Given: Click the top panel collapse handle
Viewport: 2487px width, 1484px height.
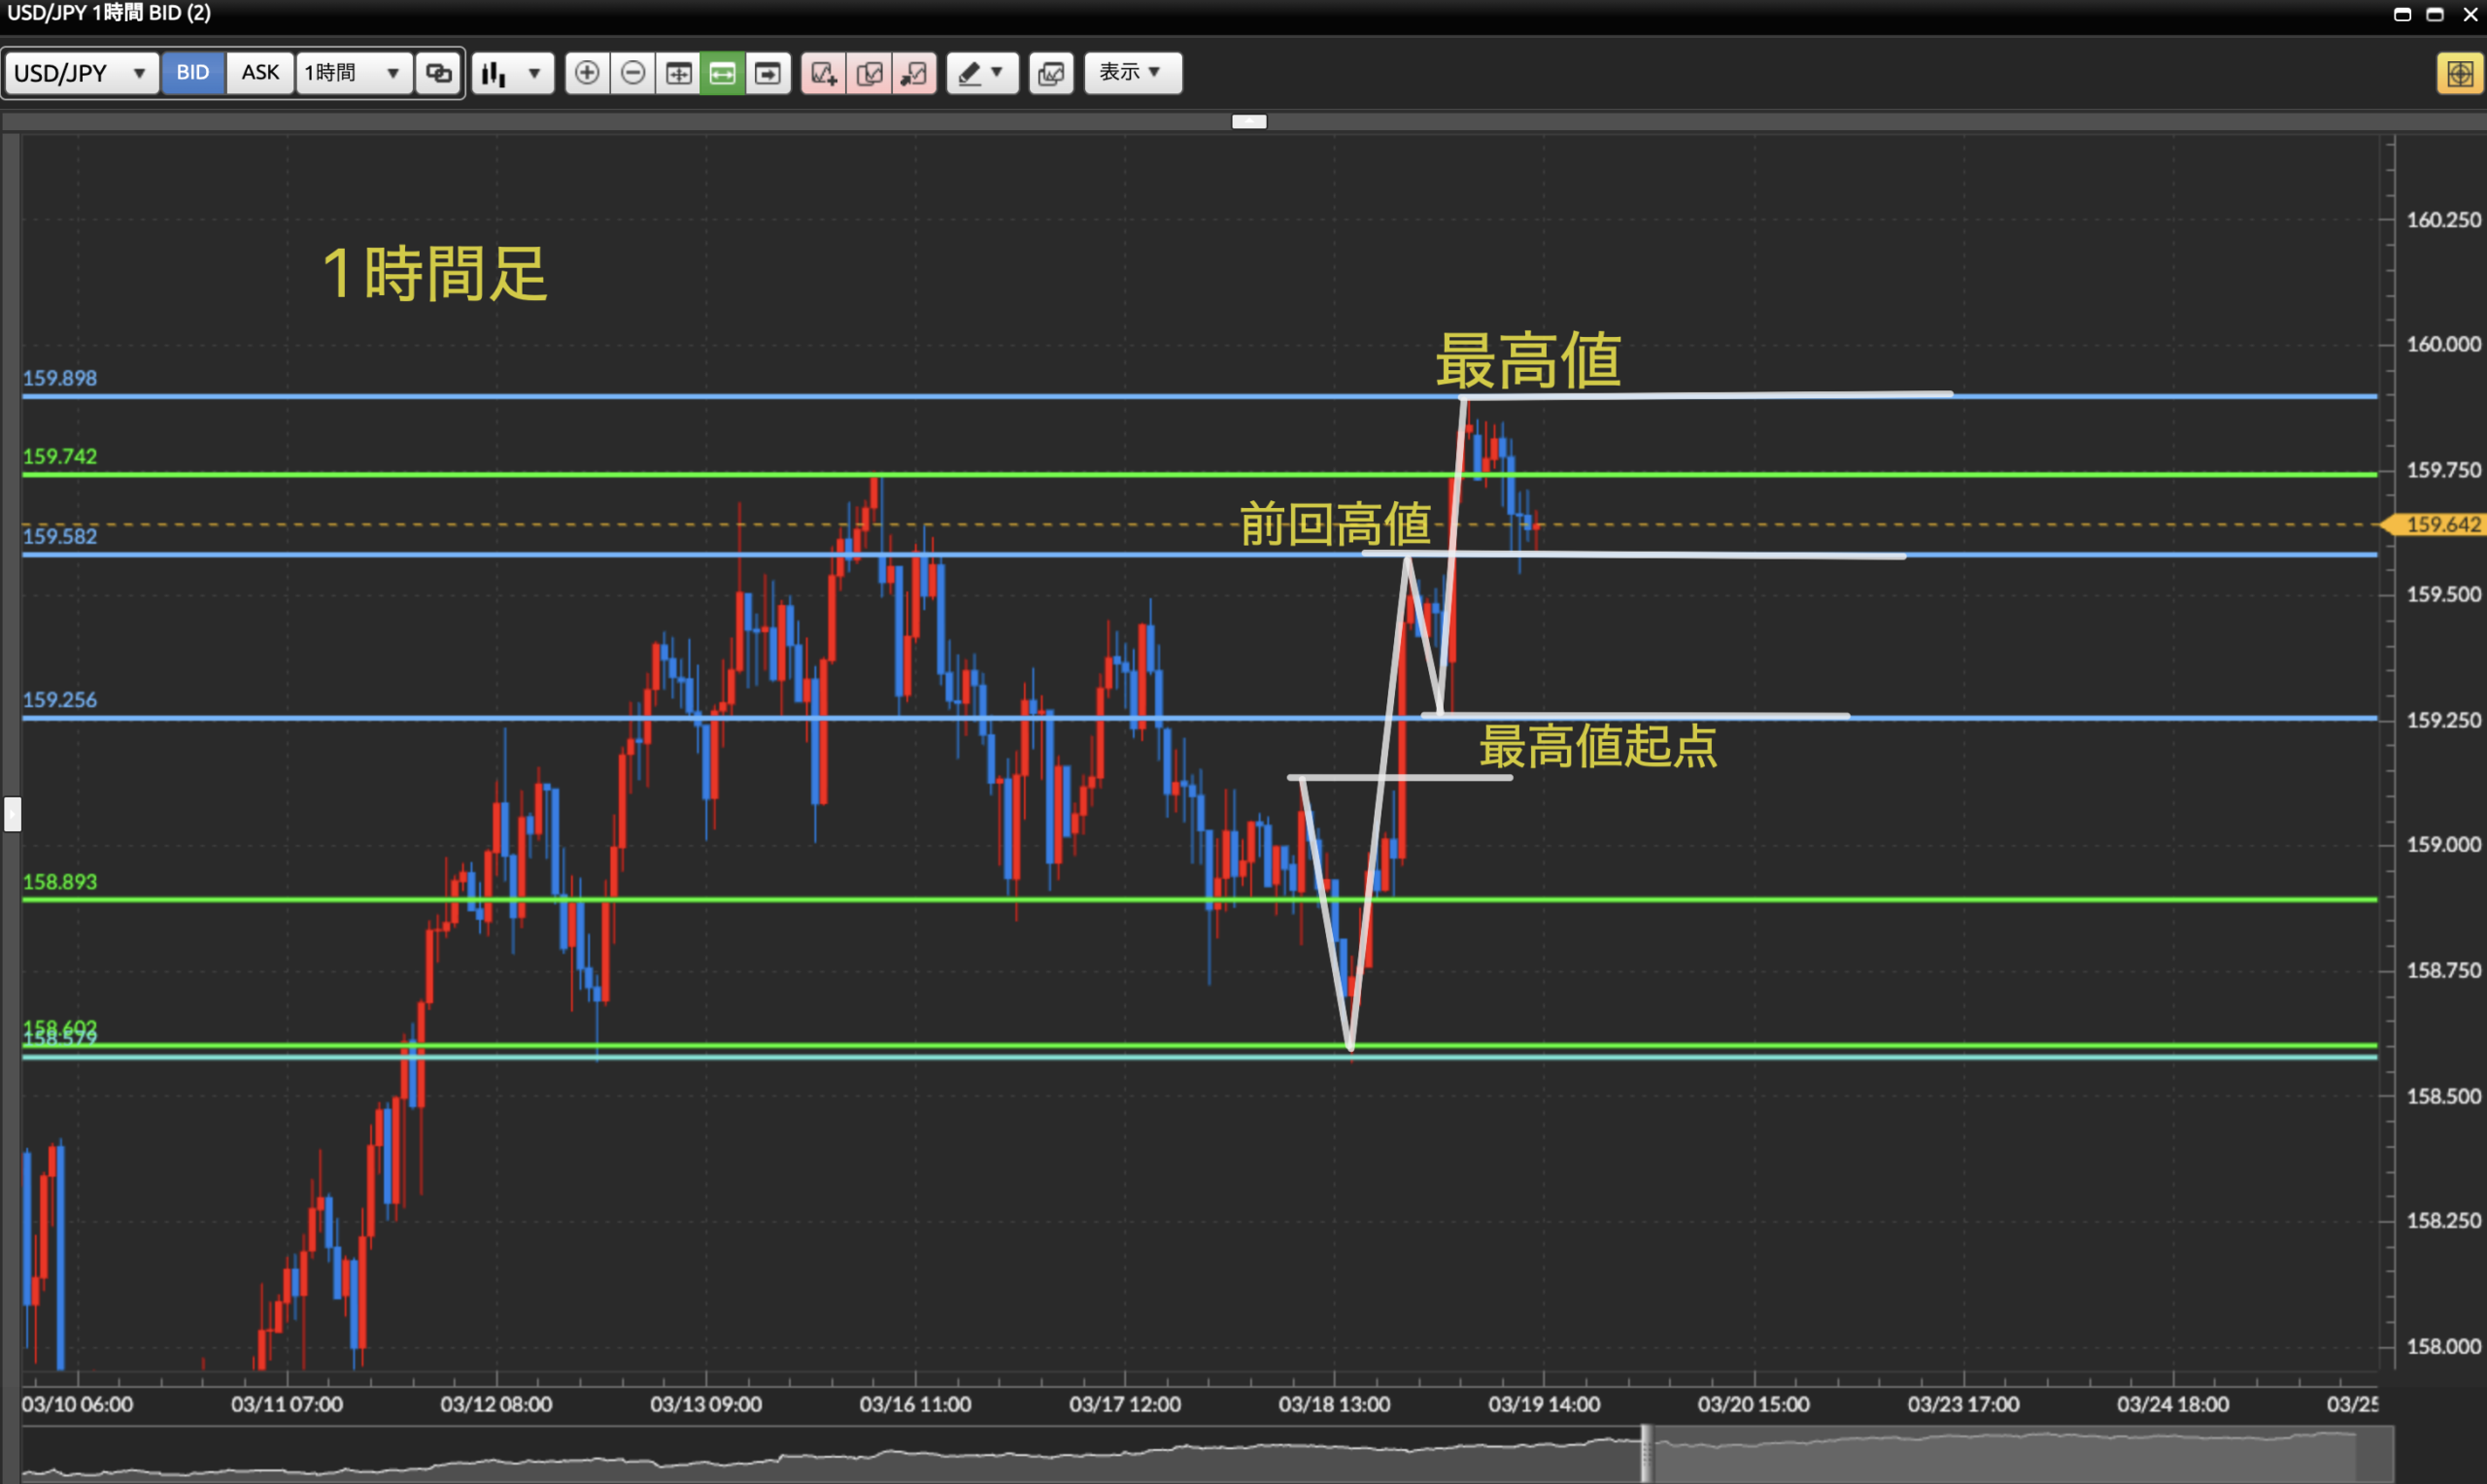Looking at the screenshot, I should point(1248,122).
